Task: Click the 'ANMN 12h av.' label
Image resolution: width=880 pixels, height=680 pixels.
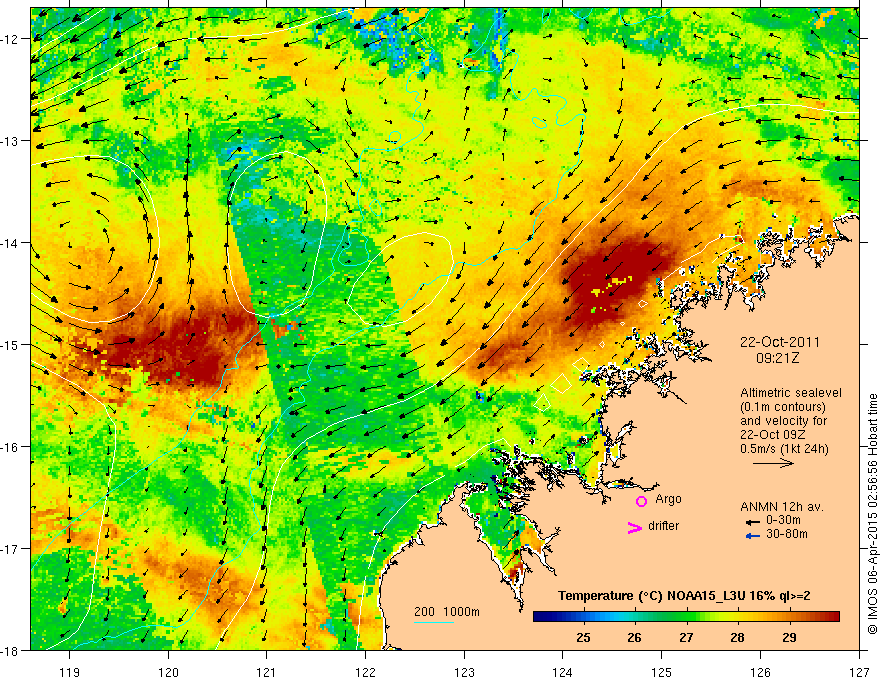Action: tap(781, 507)
